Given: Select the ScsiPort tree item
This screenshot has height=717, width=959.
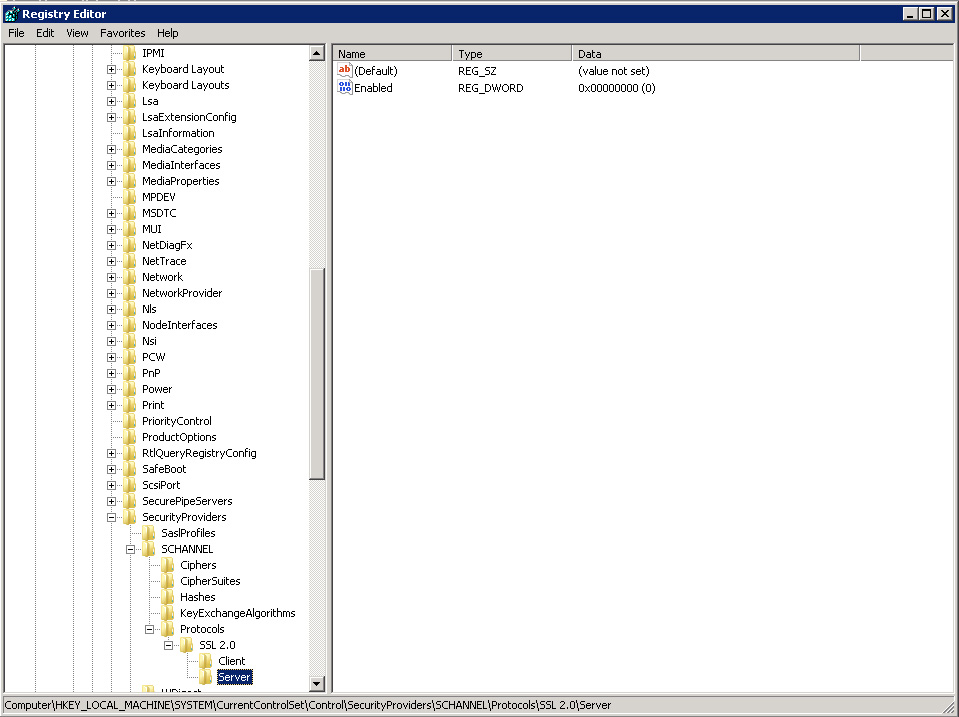Looking at the screenshot, I should tap(161, 485).
